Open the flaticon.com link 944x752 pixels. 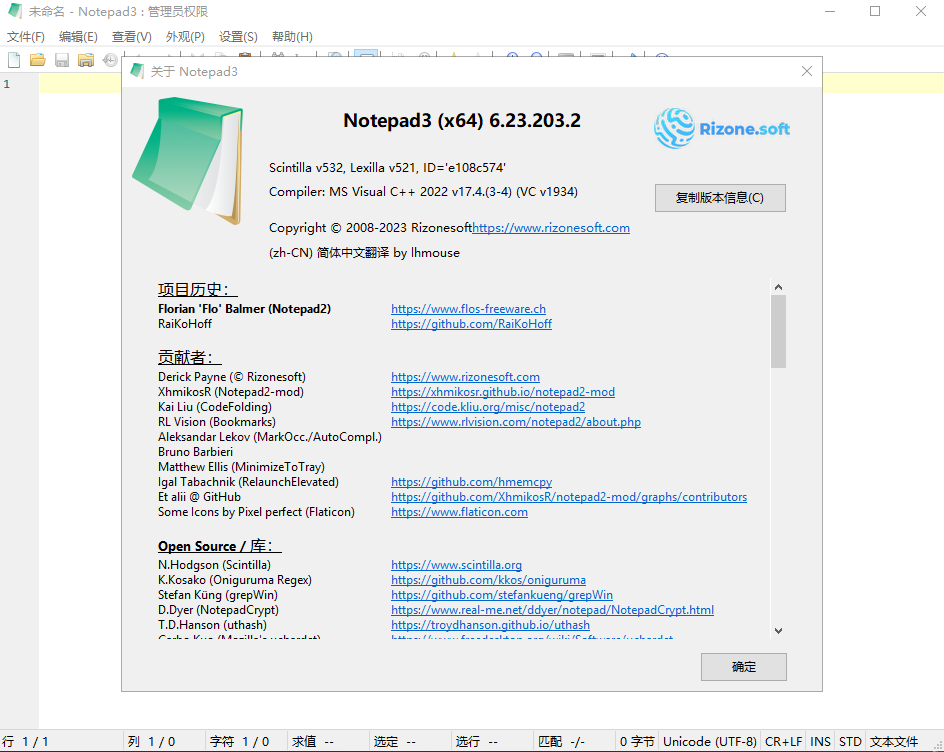coord(459,512)
